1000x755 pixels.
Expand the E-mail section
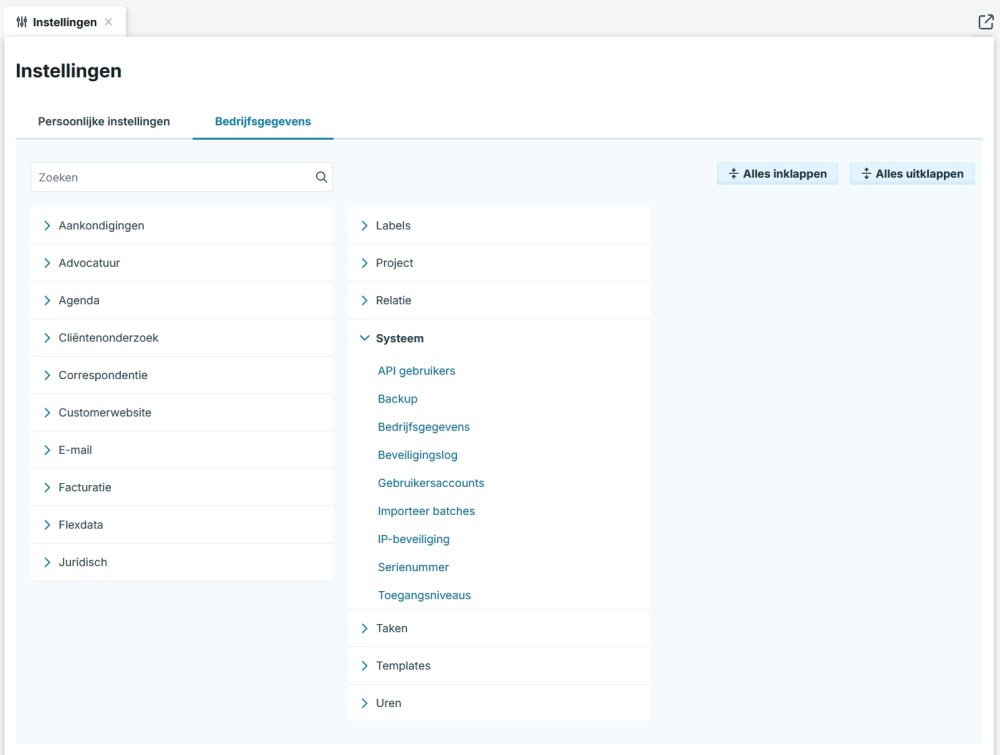[x=182, y=450]
